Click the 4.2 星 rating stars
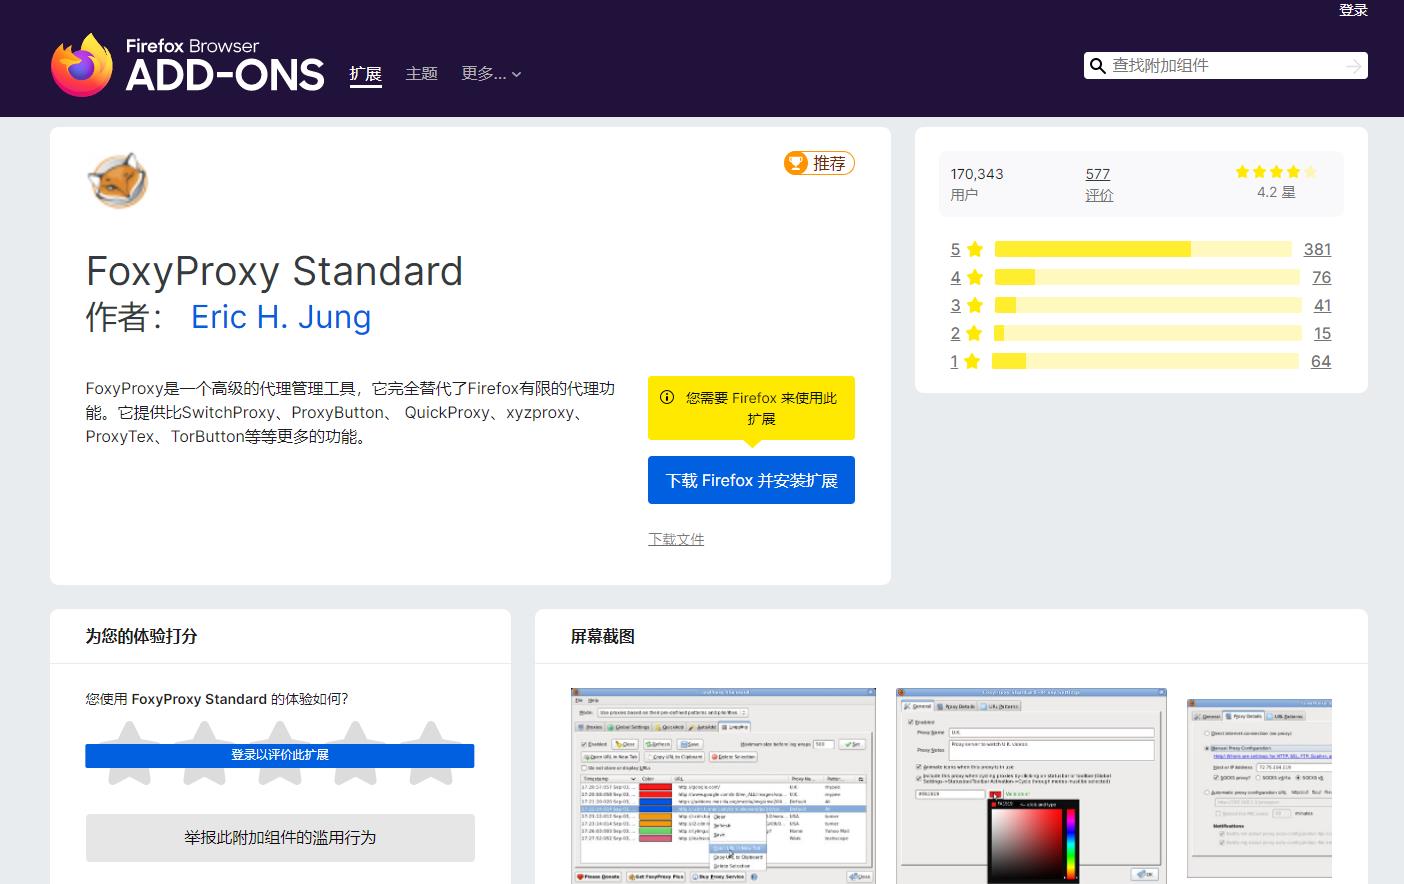Viewport: 1404px width, 884px height. 1276,172
